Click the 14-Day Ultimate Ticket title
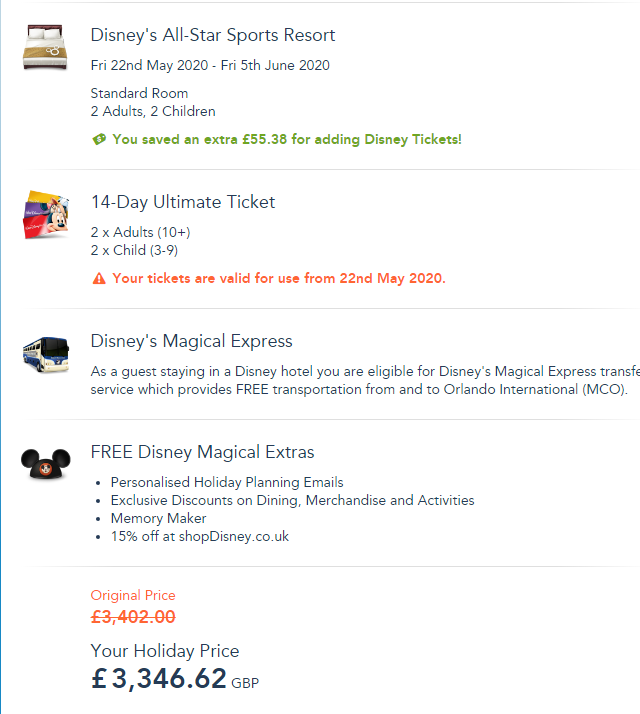640x714 pixels. point(183,202)
